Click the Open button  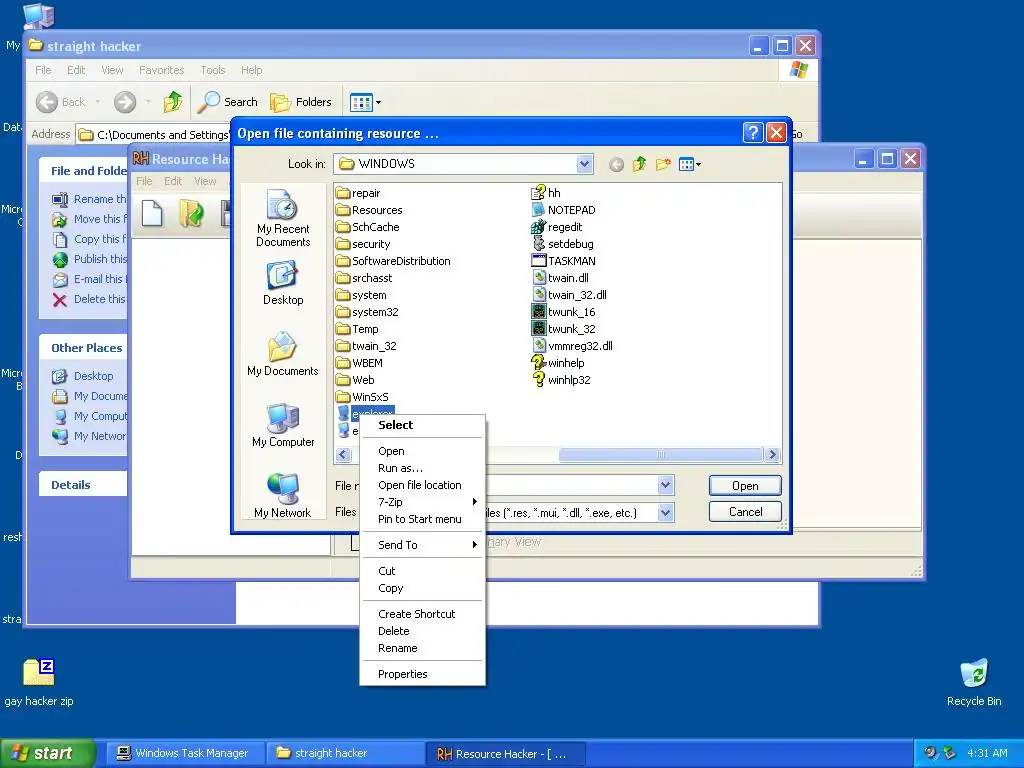[745, 485]
